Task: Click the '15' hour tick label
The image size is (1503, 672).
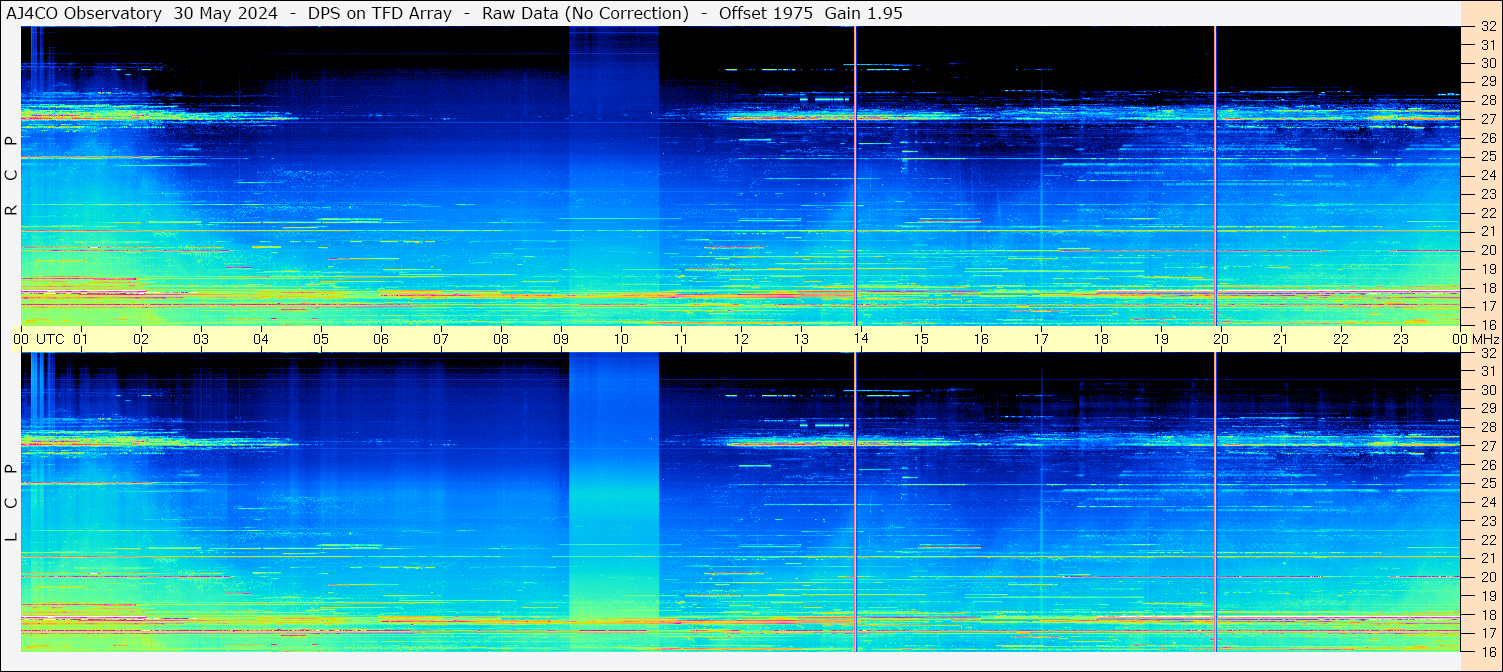Action: [x=921, y=339]
